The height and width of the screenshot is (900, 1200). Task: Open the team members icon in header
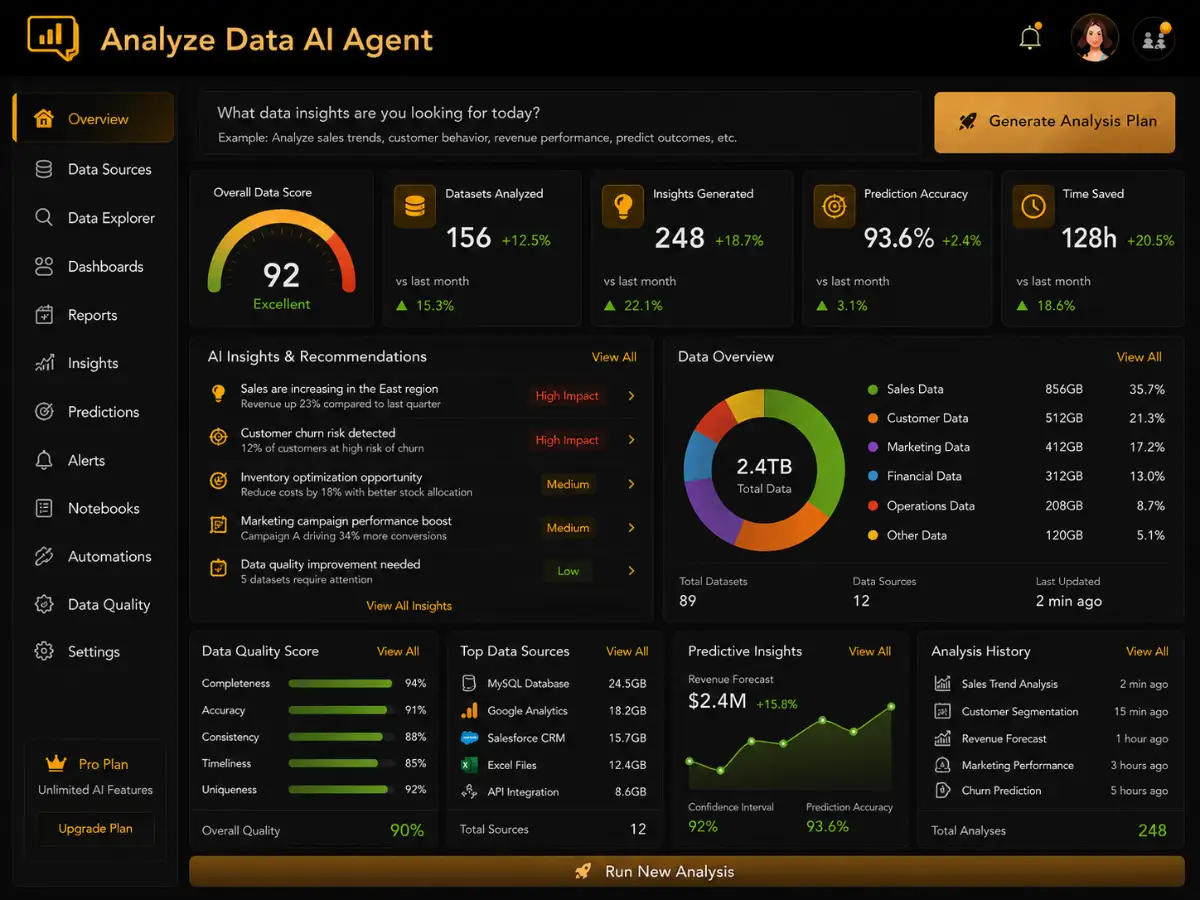[x=1154, y=39]
